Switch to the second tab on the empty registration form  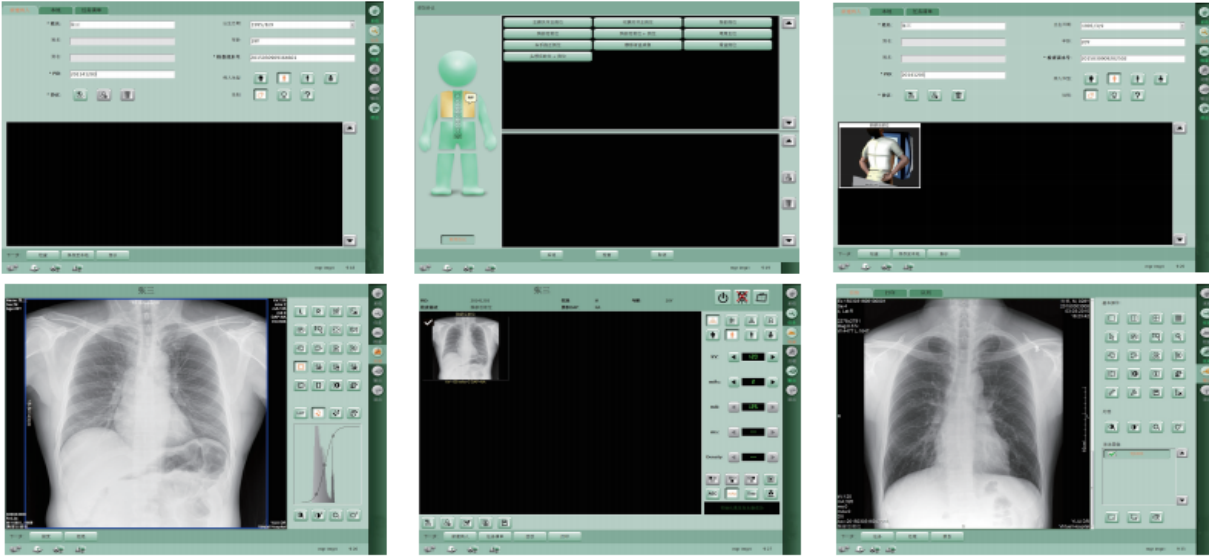pos(56,10)
